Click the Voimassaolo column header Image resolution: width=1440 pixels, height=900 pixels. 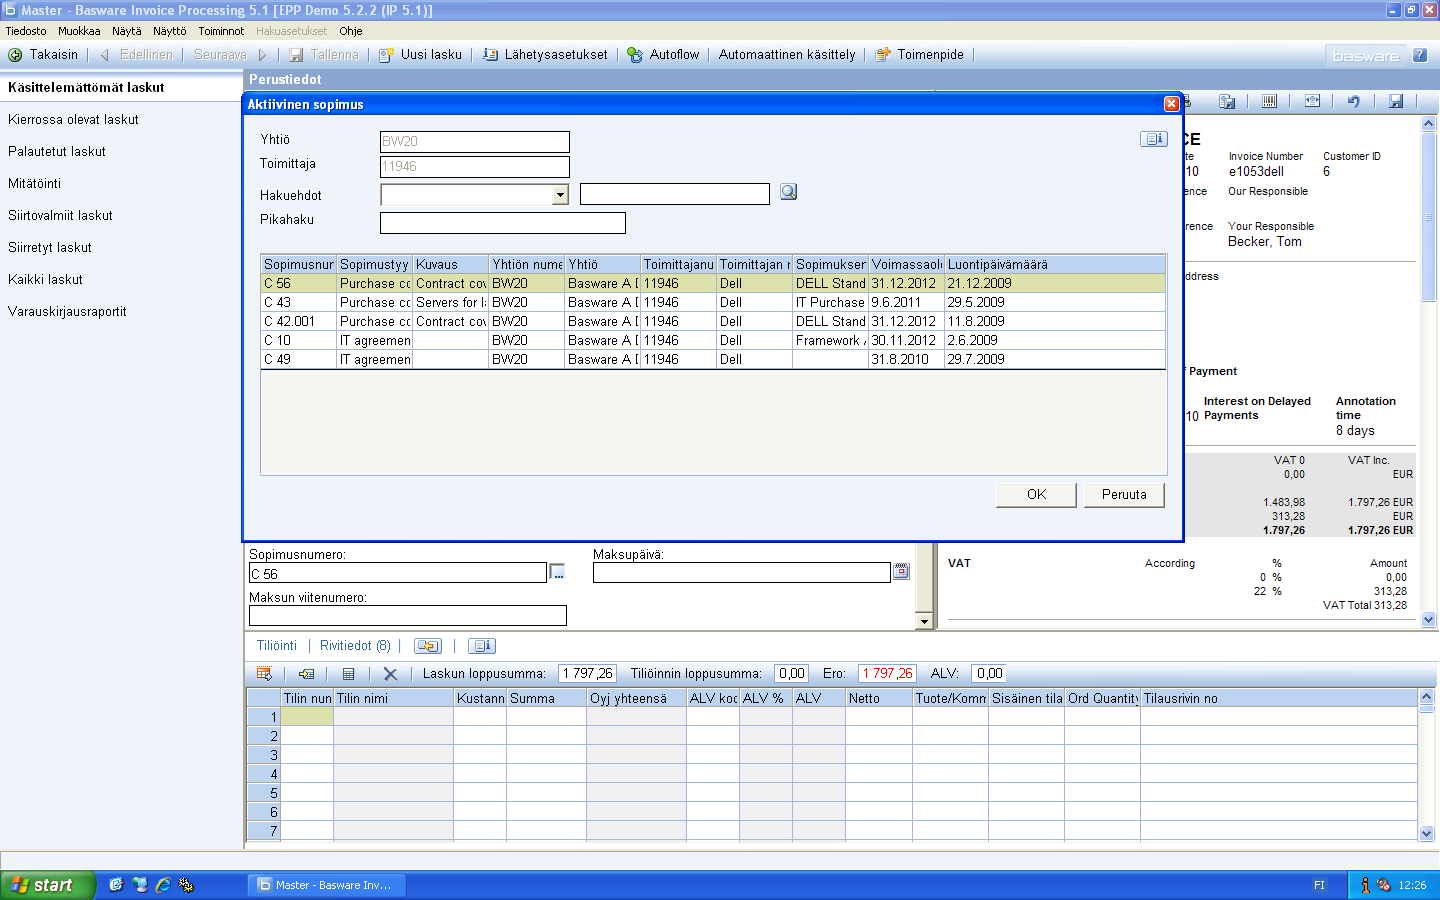(907, 264)
